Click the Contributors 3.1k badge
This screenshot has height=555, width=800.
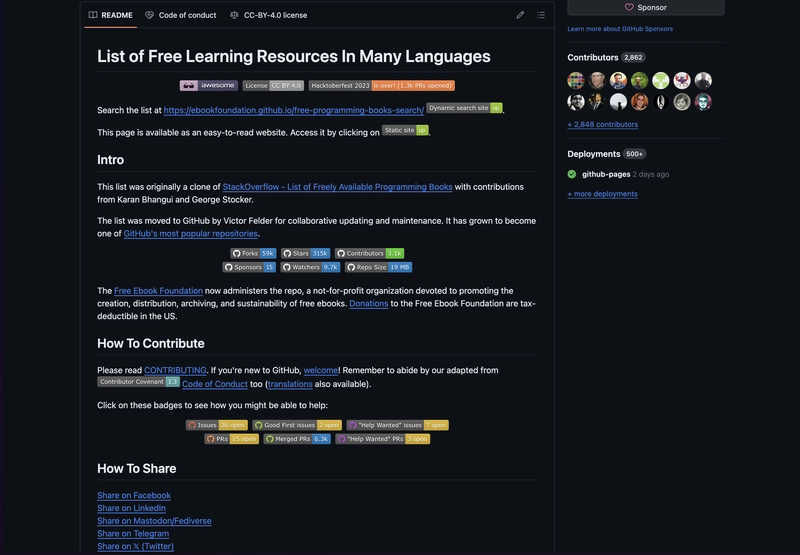(369, 253)
